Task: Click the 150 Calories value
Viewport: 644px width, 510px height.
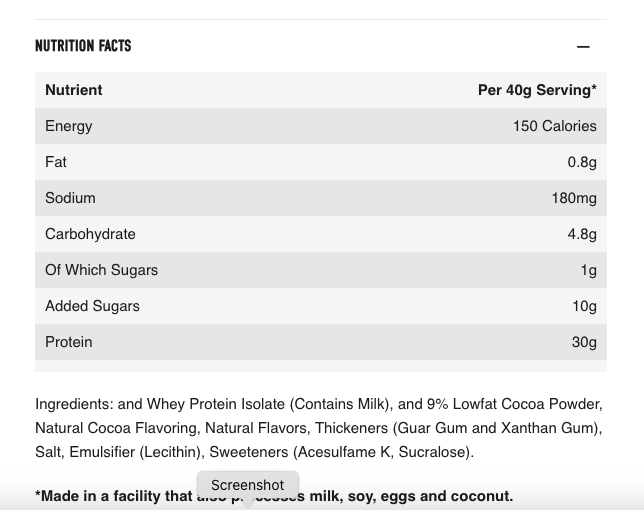Action: (554, 126)
